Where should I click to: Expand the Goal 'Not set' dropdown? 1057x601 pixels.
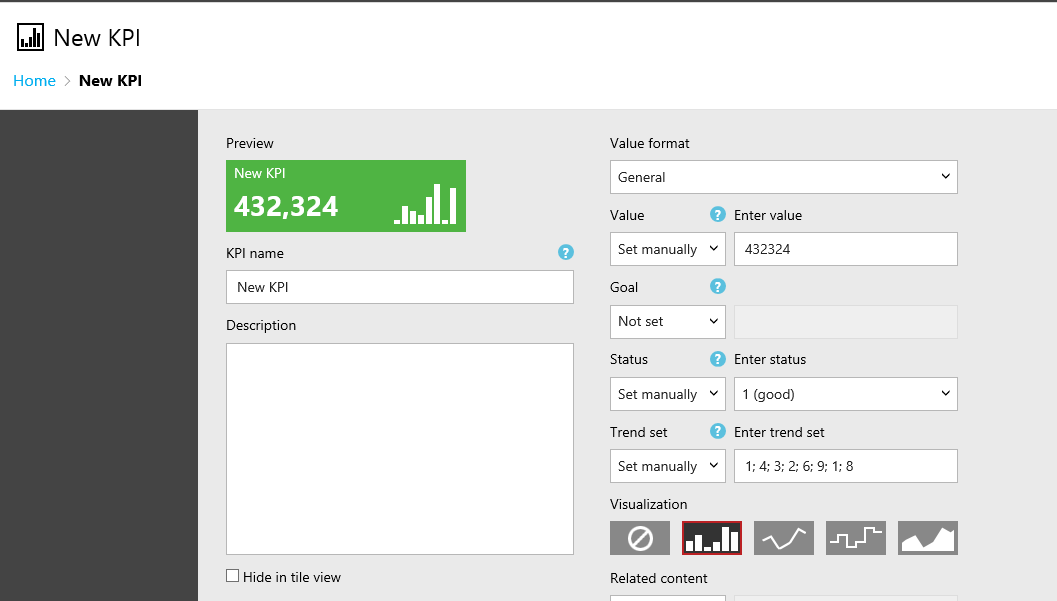[x=667, y=322]
